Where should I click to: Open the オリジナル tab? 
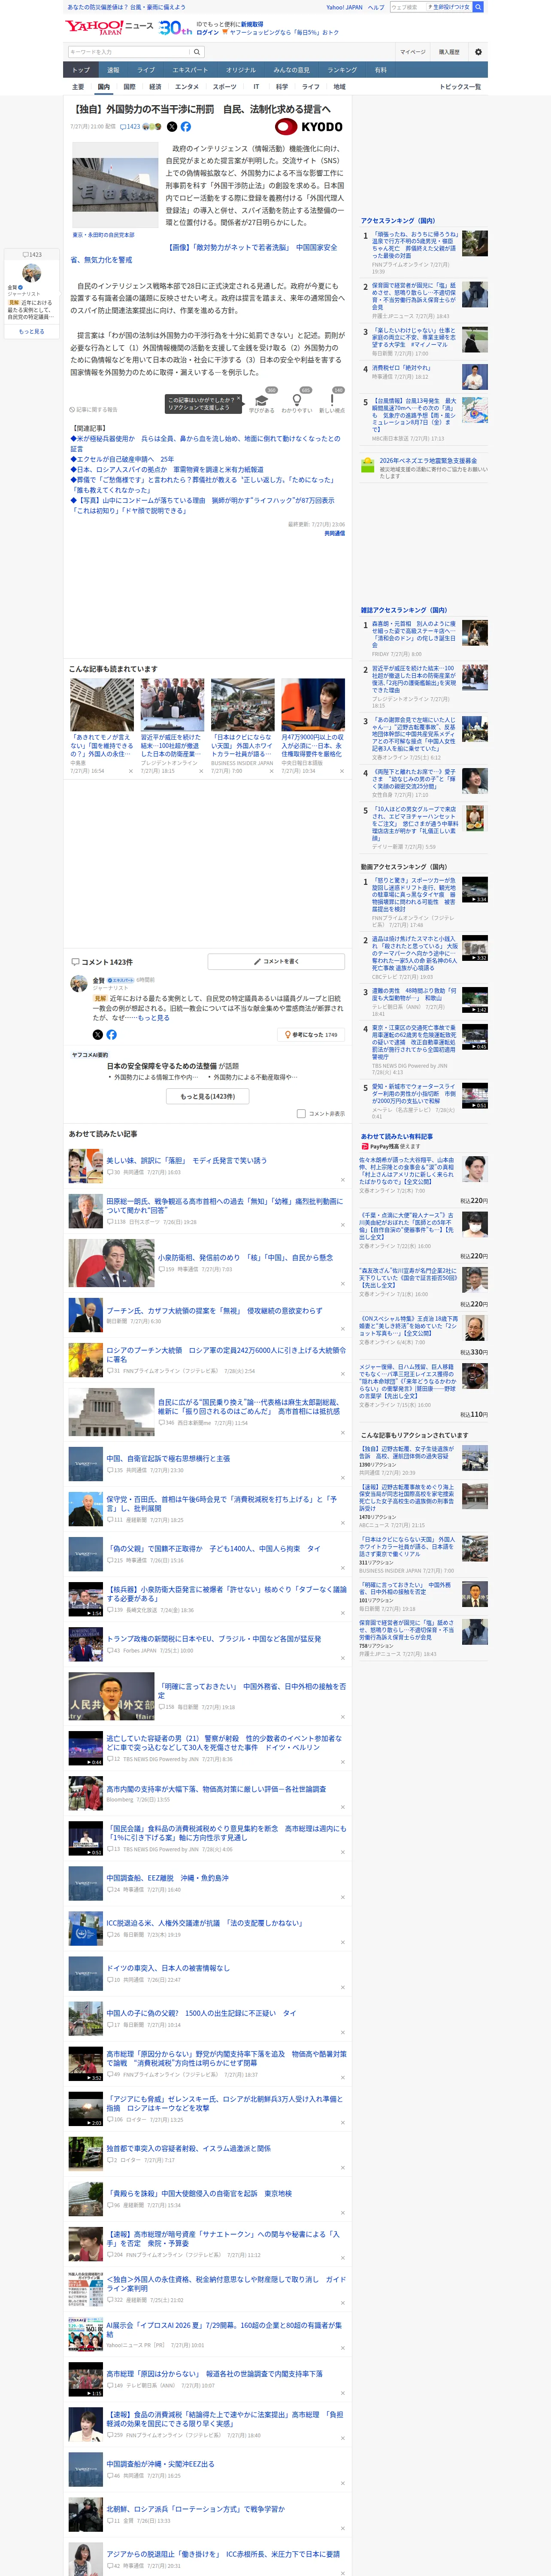pos(241,70)
